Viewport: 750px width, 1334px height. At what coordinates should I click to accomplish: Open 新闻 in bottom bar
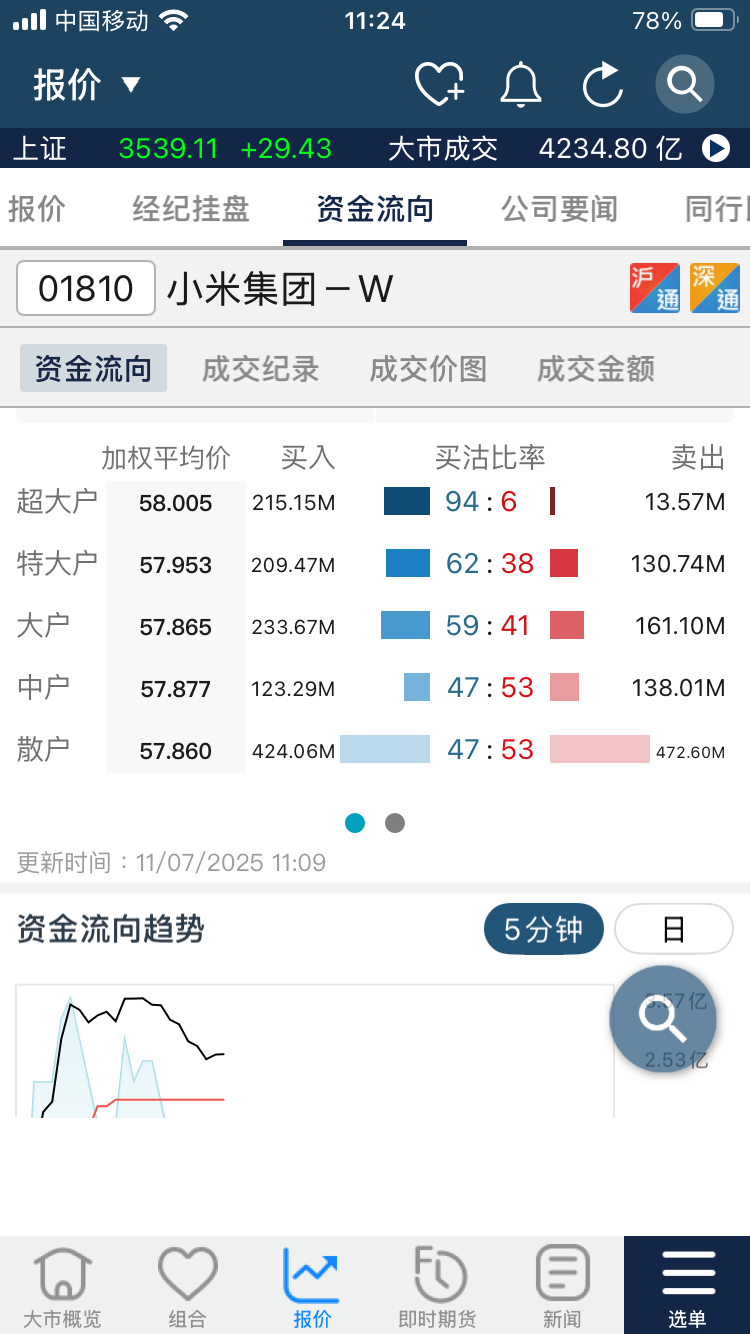tap(562, 1287)
